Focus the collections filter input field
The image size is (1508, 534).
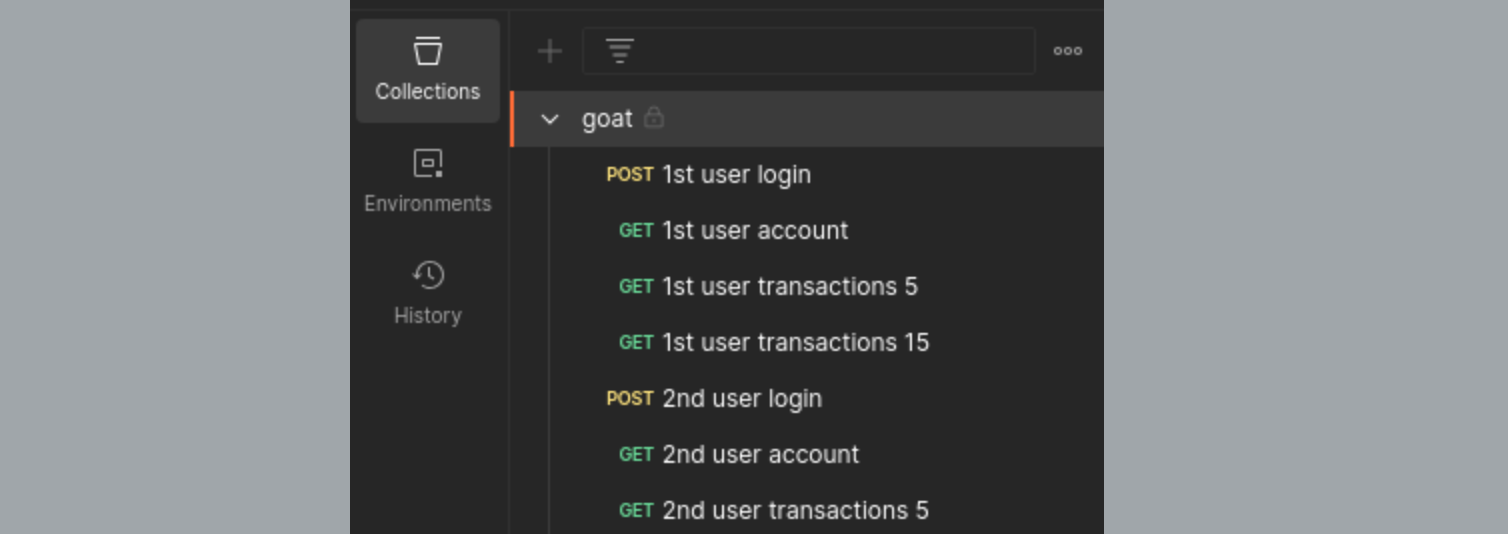830,51
